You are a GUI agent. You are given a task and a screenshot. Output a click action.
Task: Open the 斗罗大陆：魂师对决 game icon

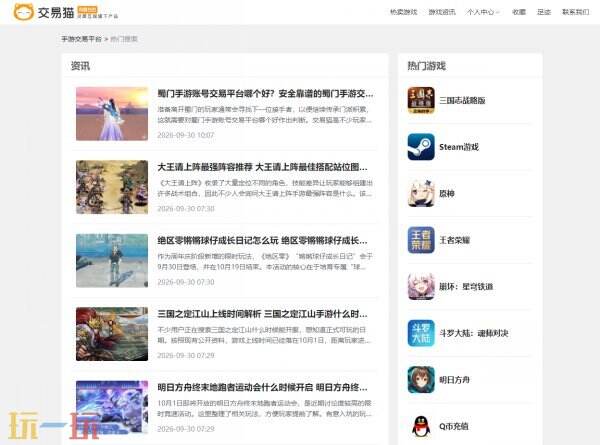421,333
